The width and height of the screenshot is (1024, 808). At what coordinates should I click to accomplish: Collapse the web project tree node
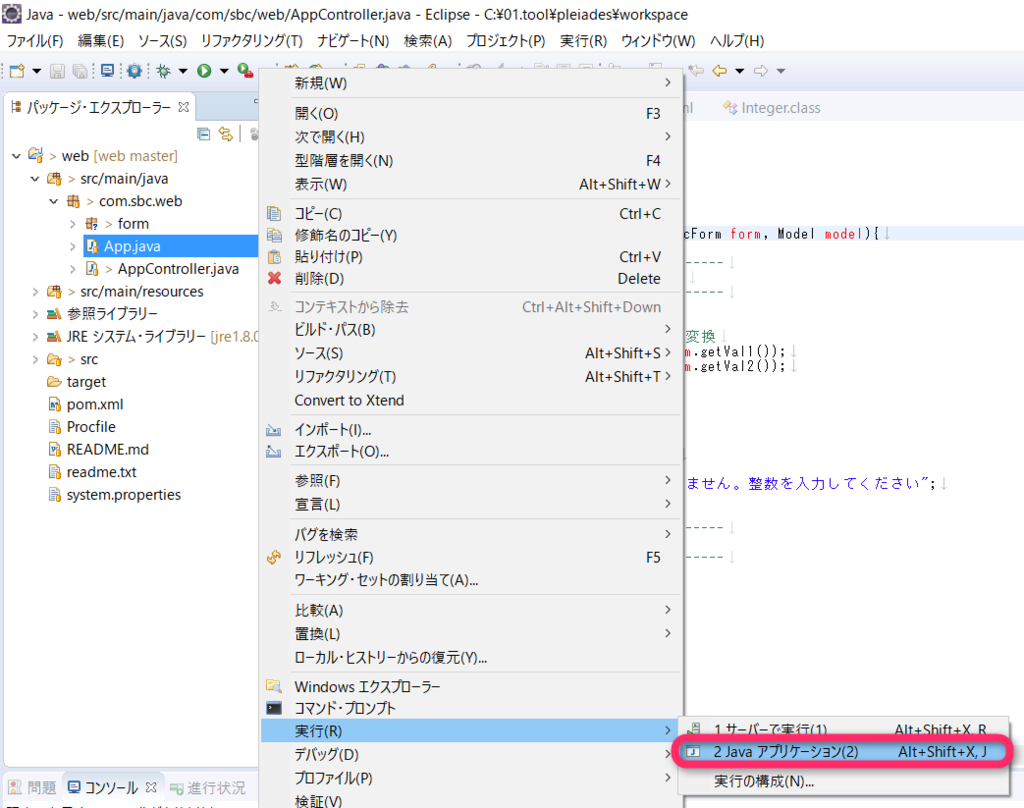click(x=16, y=156)
